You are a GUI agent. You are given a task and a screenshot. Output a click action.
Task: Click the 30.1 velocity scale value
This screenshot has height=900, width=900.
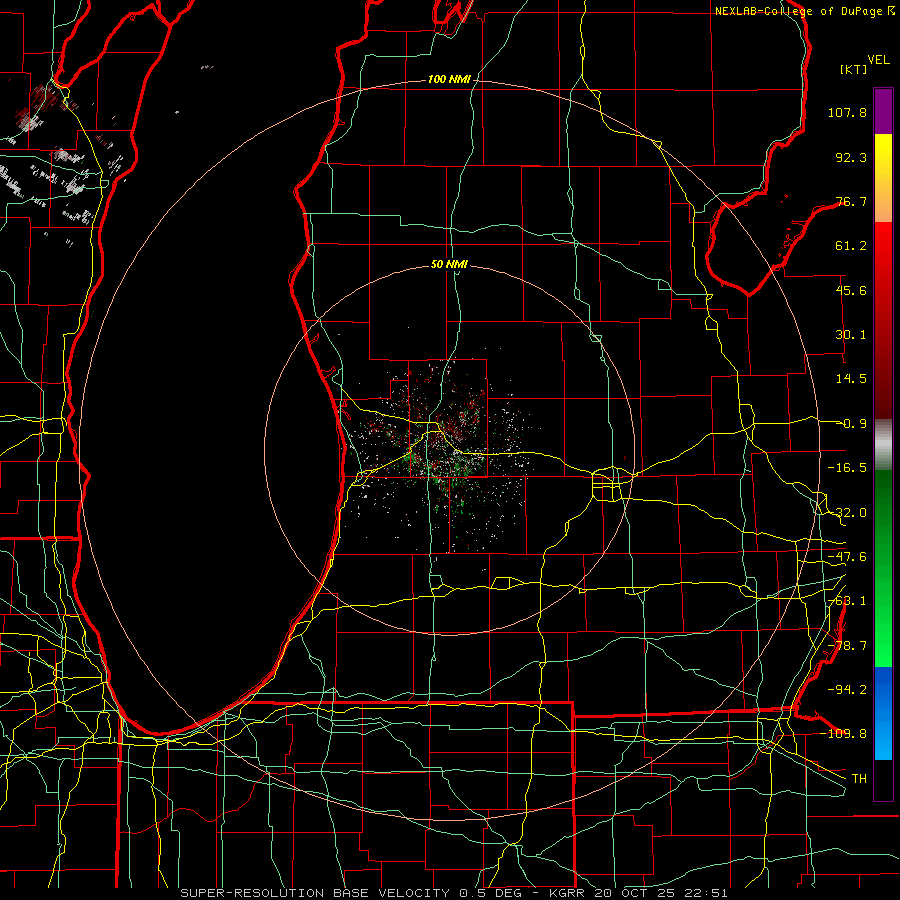pos(851,335)
